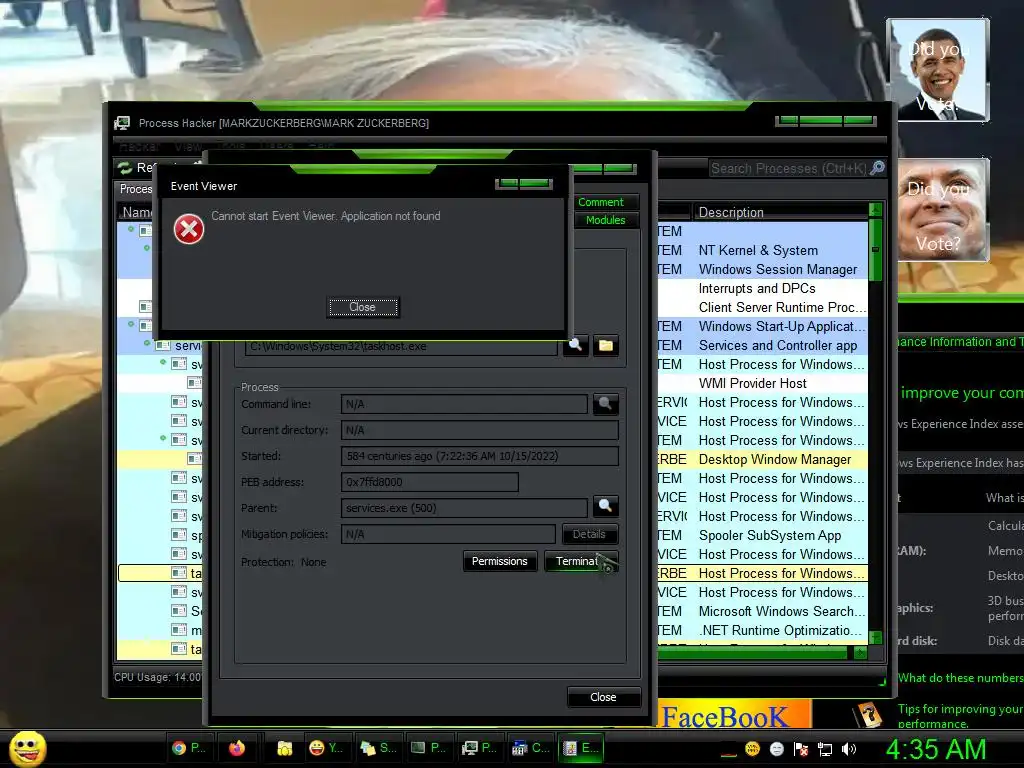Image resolution: width=1024 pixels, height=768 pixels.
Task: Close the taskhost properties dialog
Action: pyautogui.click(x=603, y=697)
